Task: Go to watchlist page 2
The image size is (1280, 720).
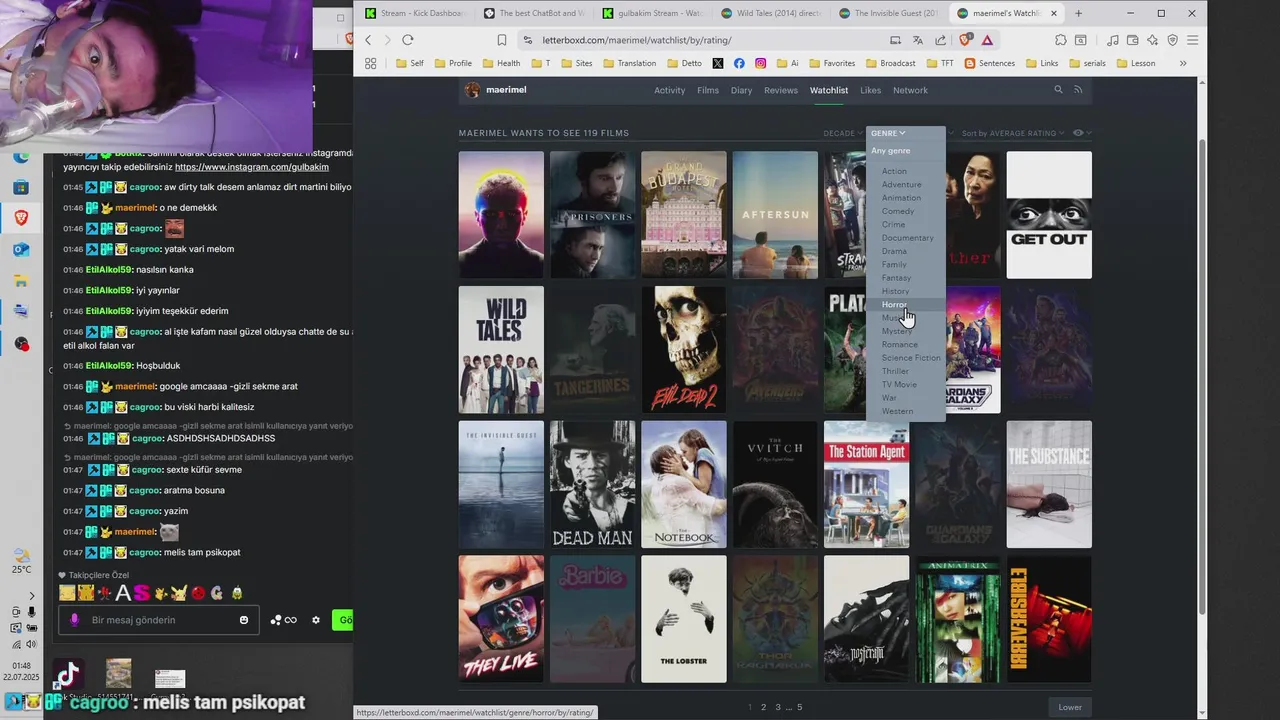Action: tap(763, 707)
